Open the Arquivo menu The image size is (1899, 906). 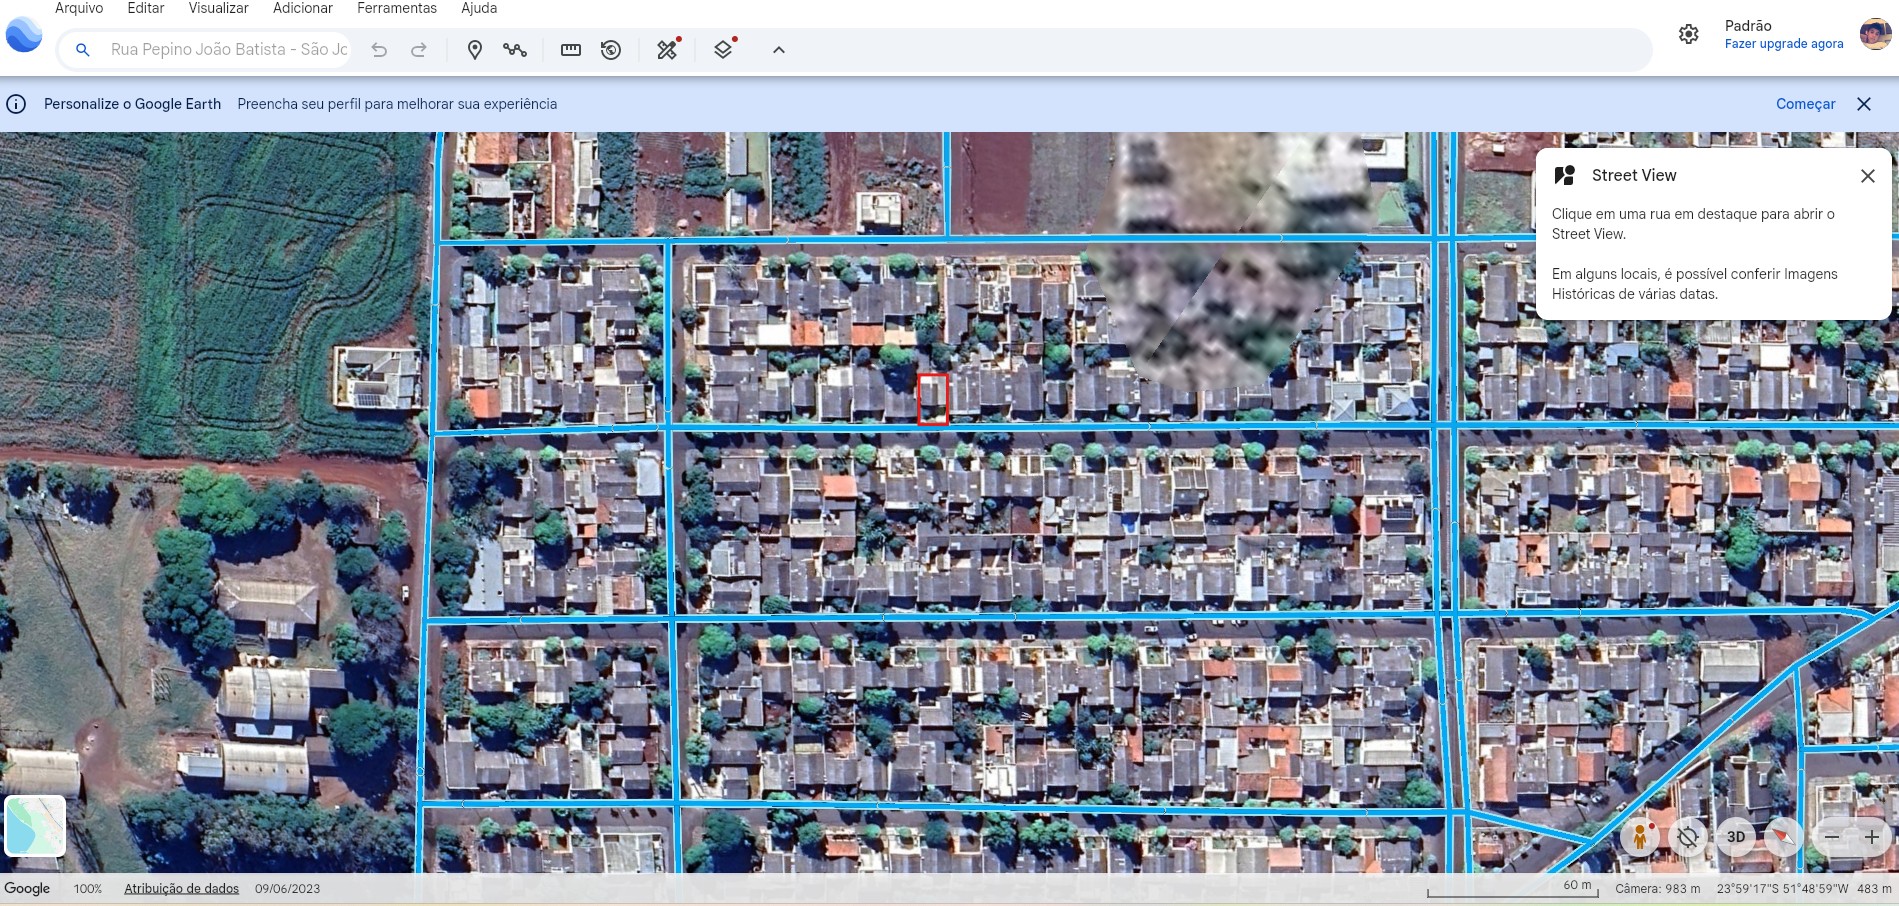coord(79,8)
